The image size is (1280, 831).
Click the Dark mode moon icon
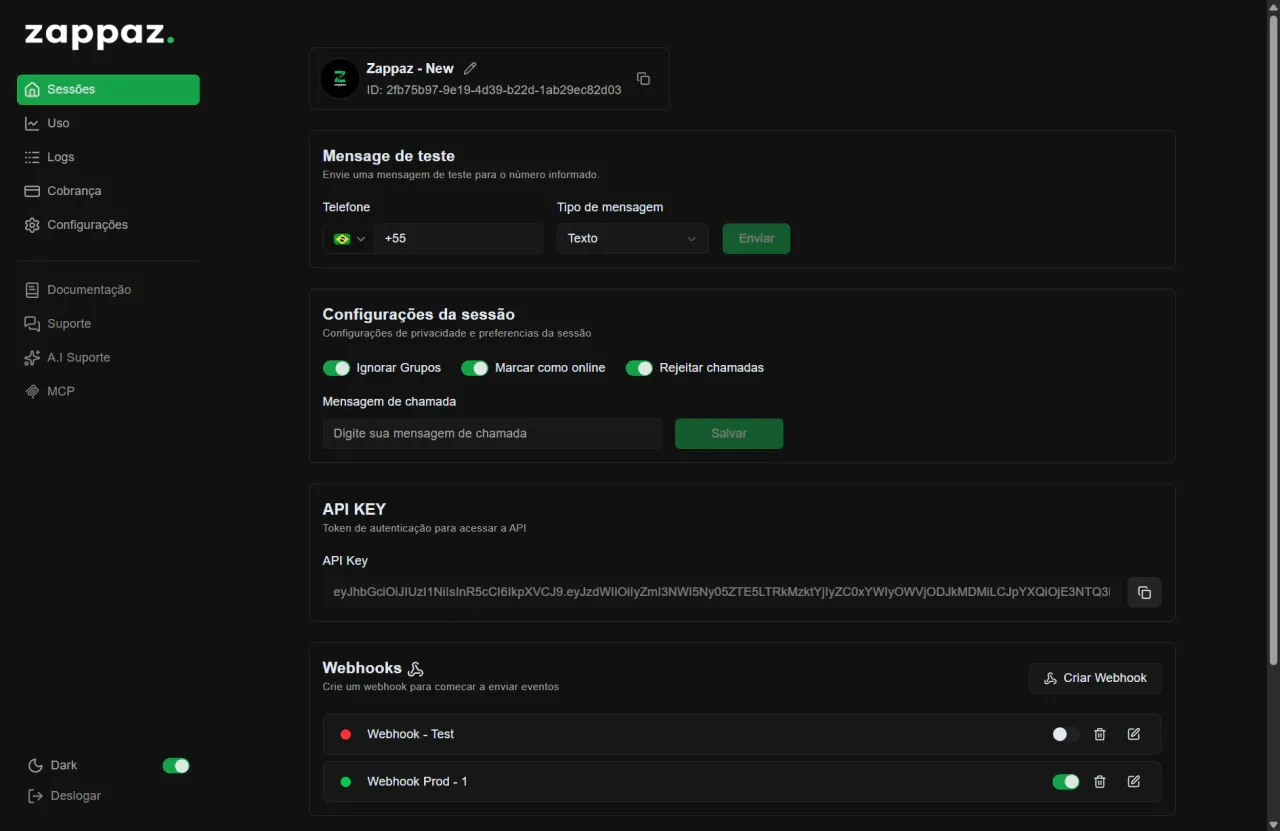[36, 765]
